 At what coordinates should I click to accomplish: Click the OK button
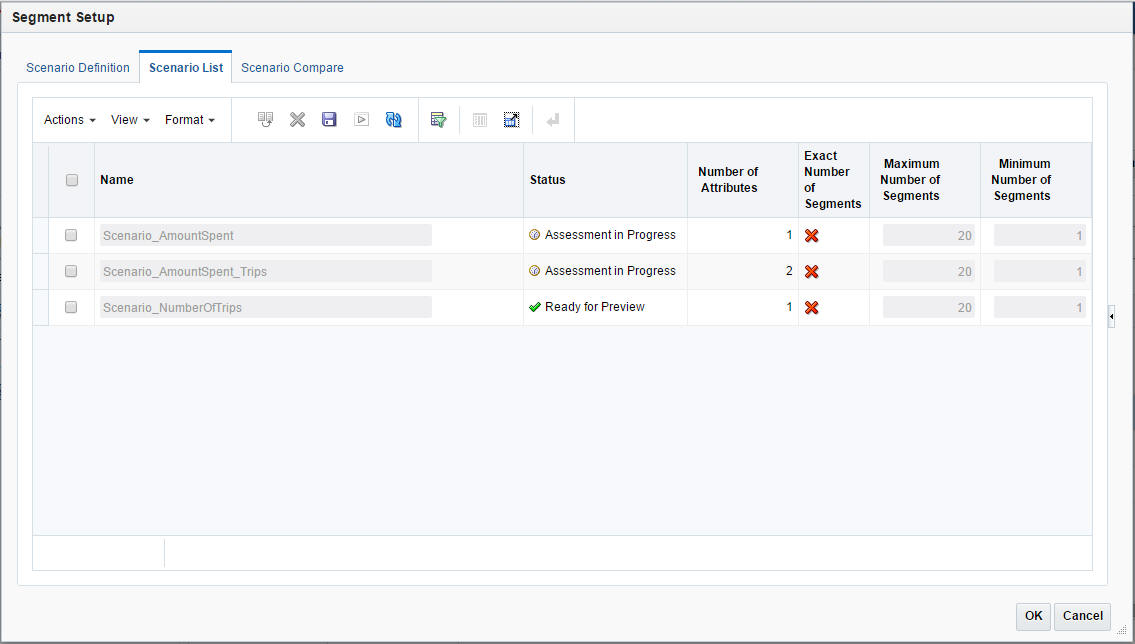tap(1034, 616)
